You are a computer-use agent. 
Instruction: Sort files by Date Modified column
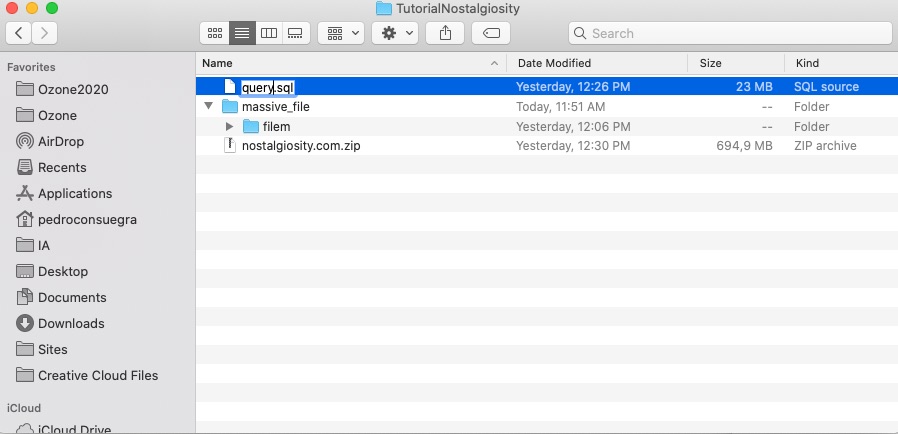click(x=596, y=63)
